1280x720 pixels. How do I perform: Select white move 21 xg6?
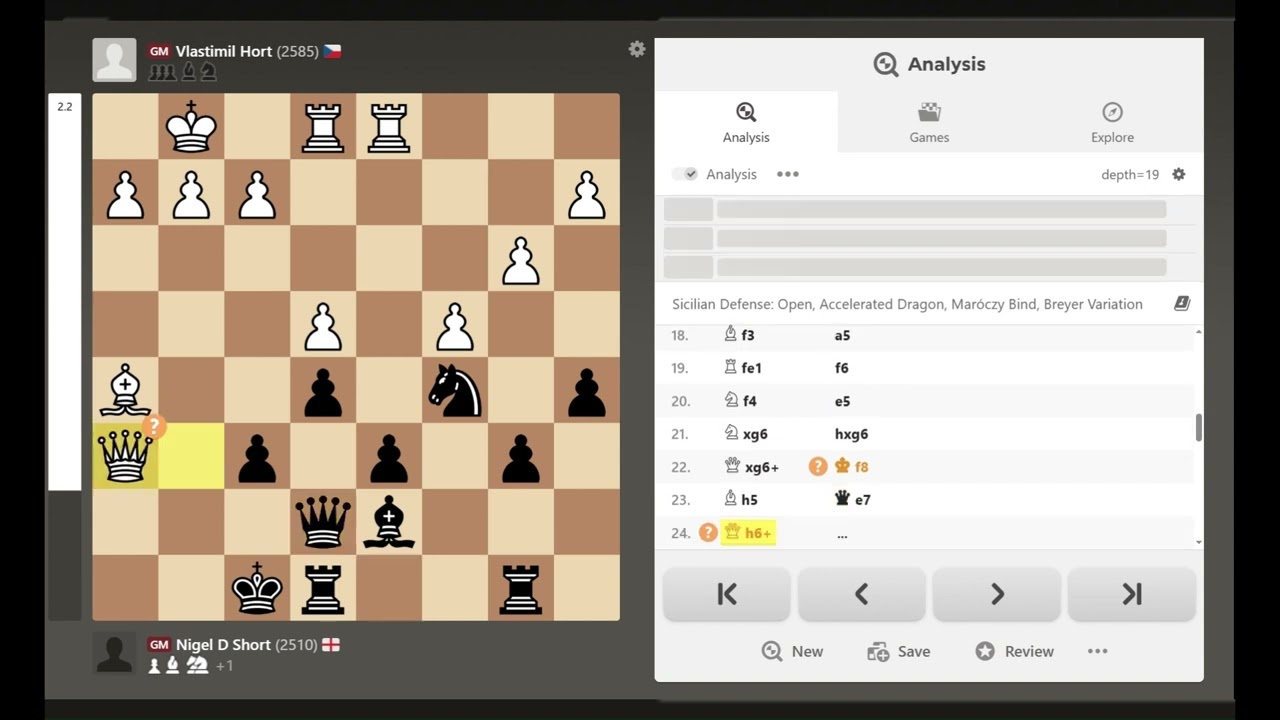pyautogui.click(x=746, y=434)
